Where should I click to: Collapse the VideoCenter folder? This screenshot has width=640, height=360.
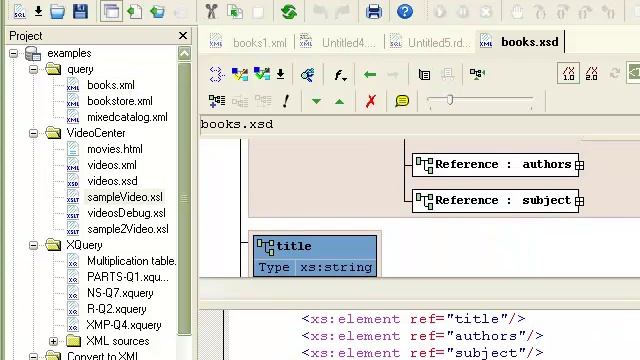tap(33, 133)
